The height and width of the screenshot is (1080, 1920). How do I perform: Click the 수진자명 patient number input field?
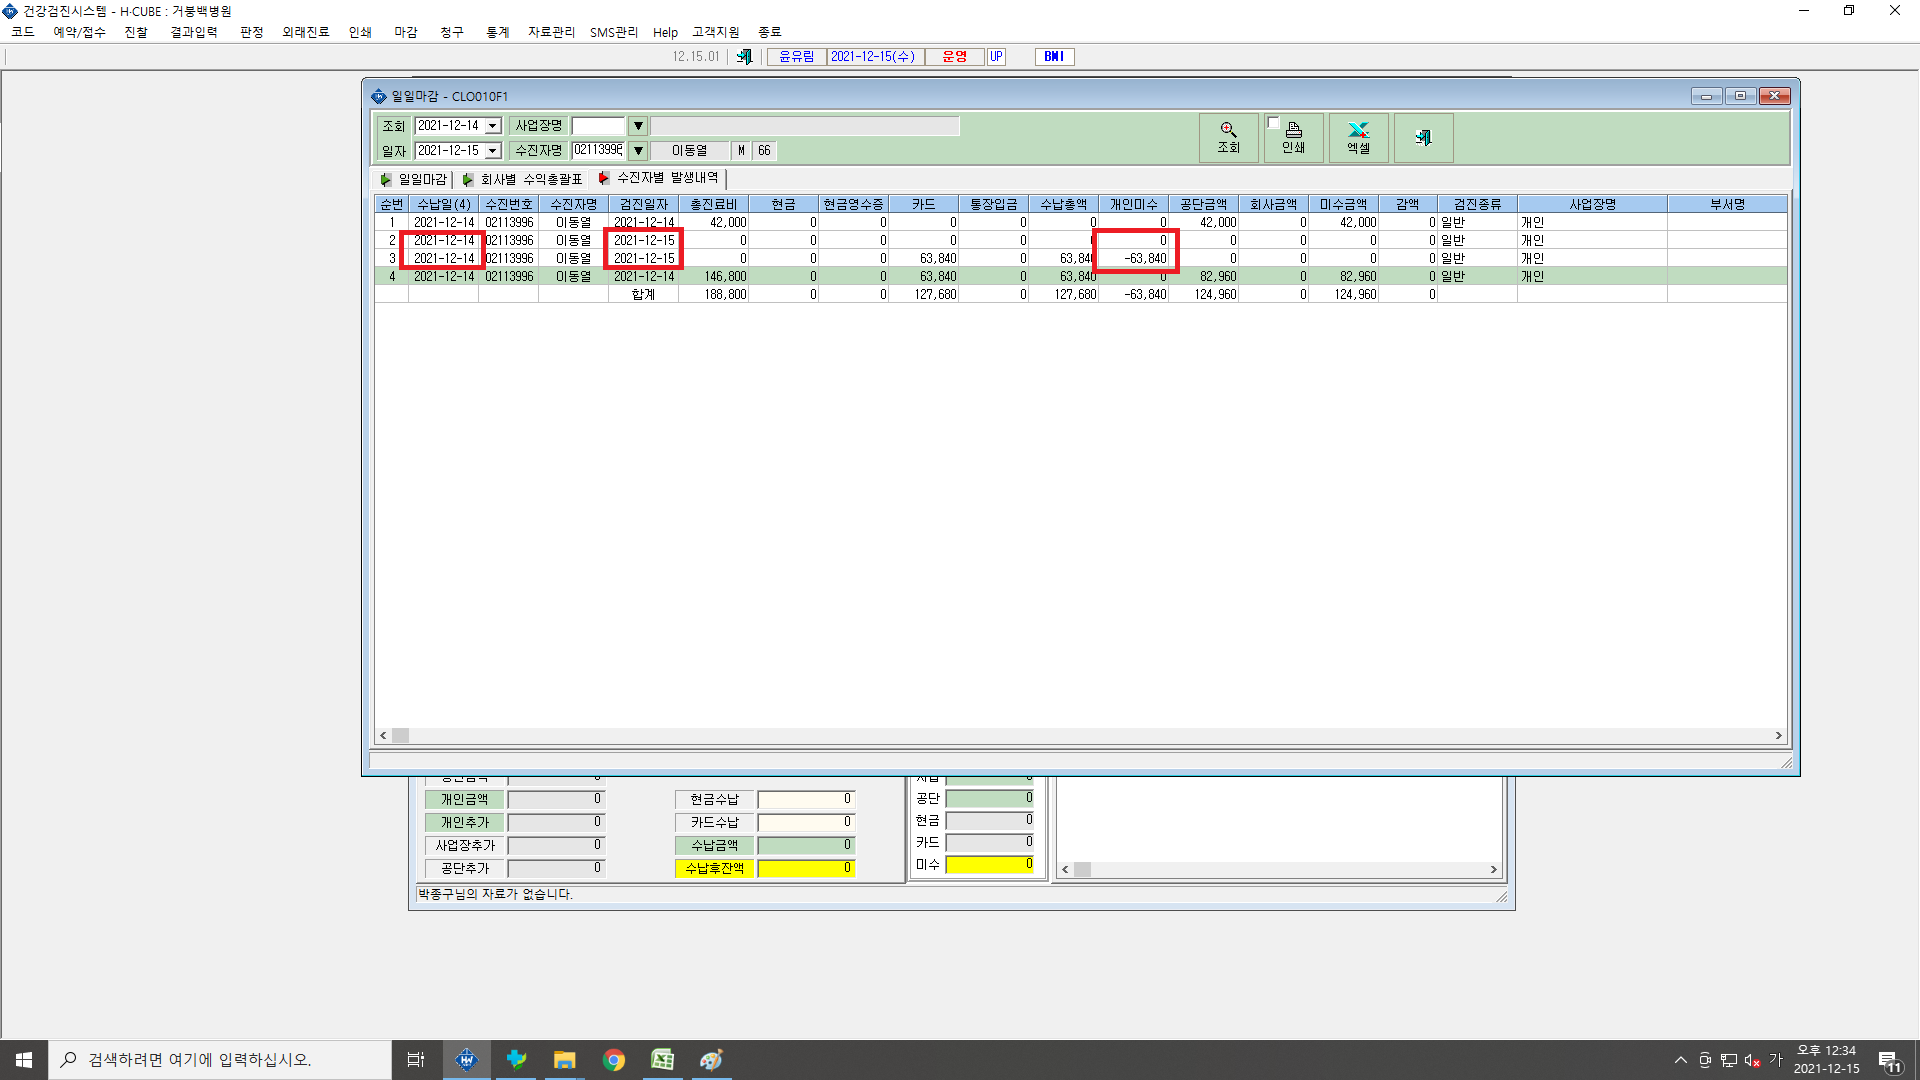click(599, 151)
